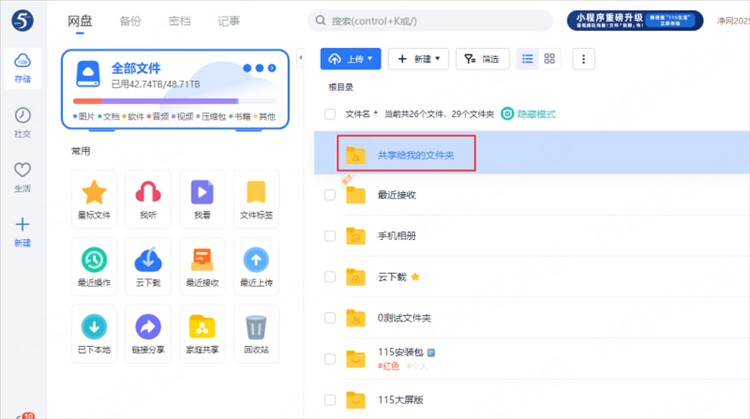Screen dimensions: 750x419
Task: Toggle 文件名 sort order arrow
Action: pyautogui.click(x=375, y=113)
